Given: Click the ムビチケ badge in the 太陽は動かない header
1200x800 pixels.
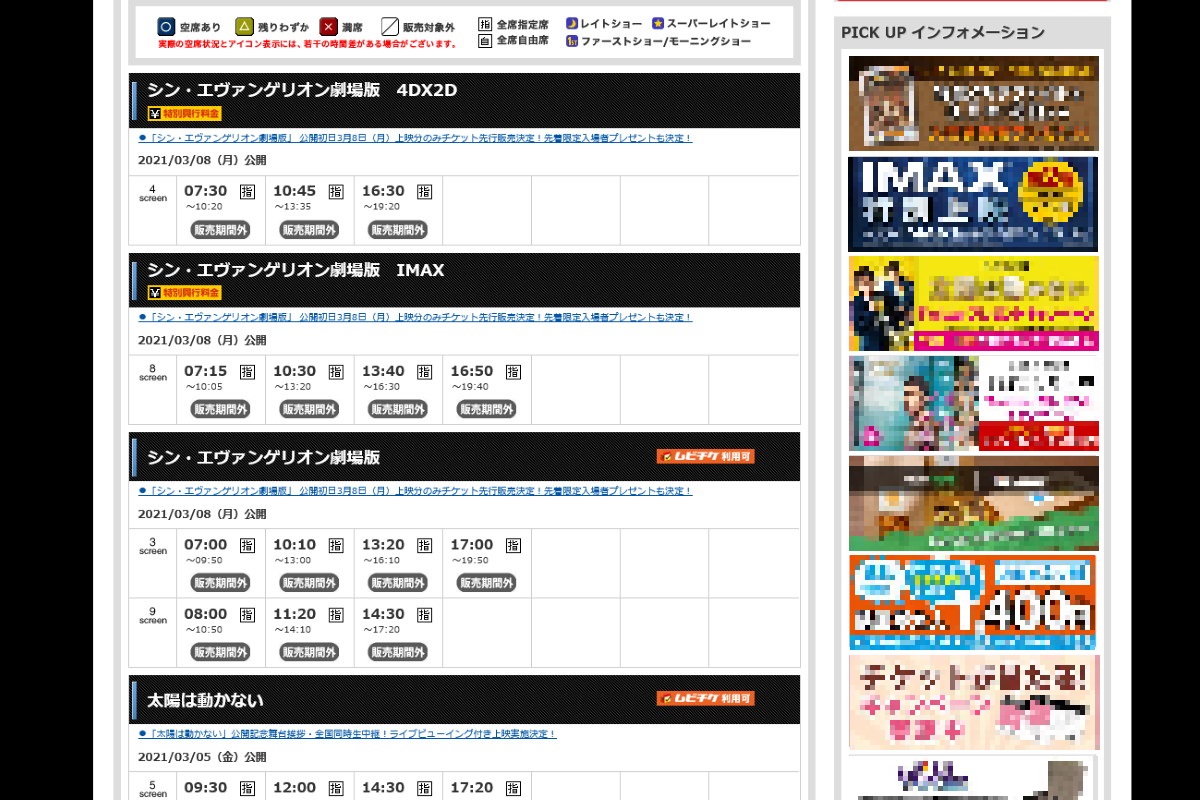Looking at the screenshot, I should (x=705, y=698).
